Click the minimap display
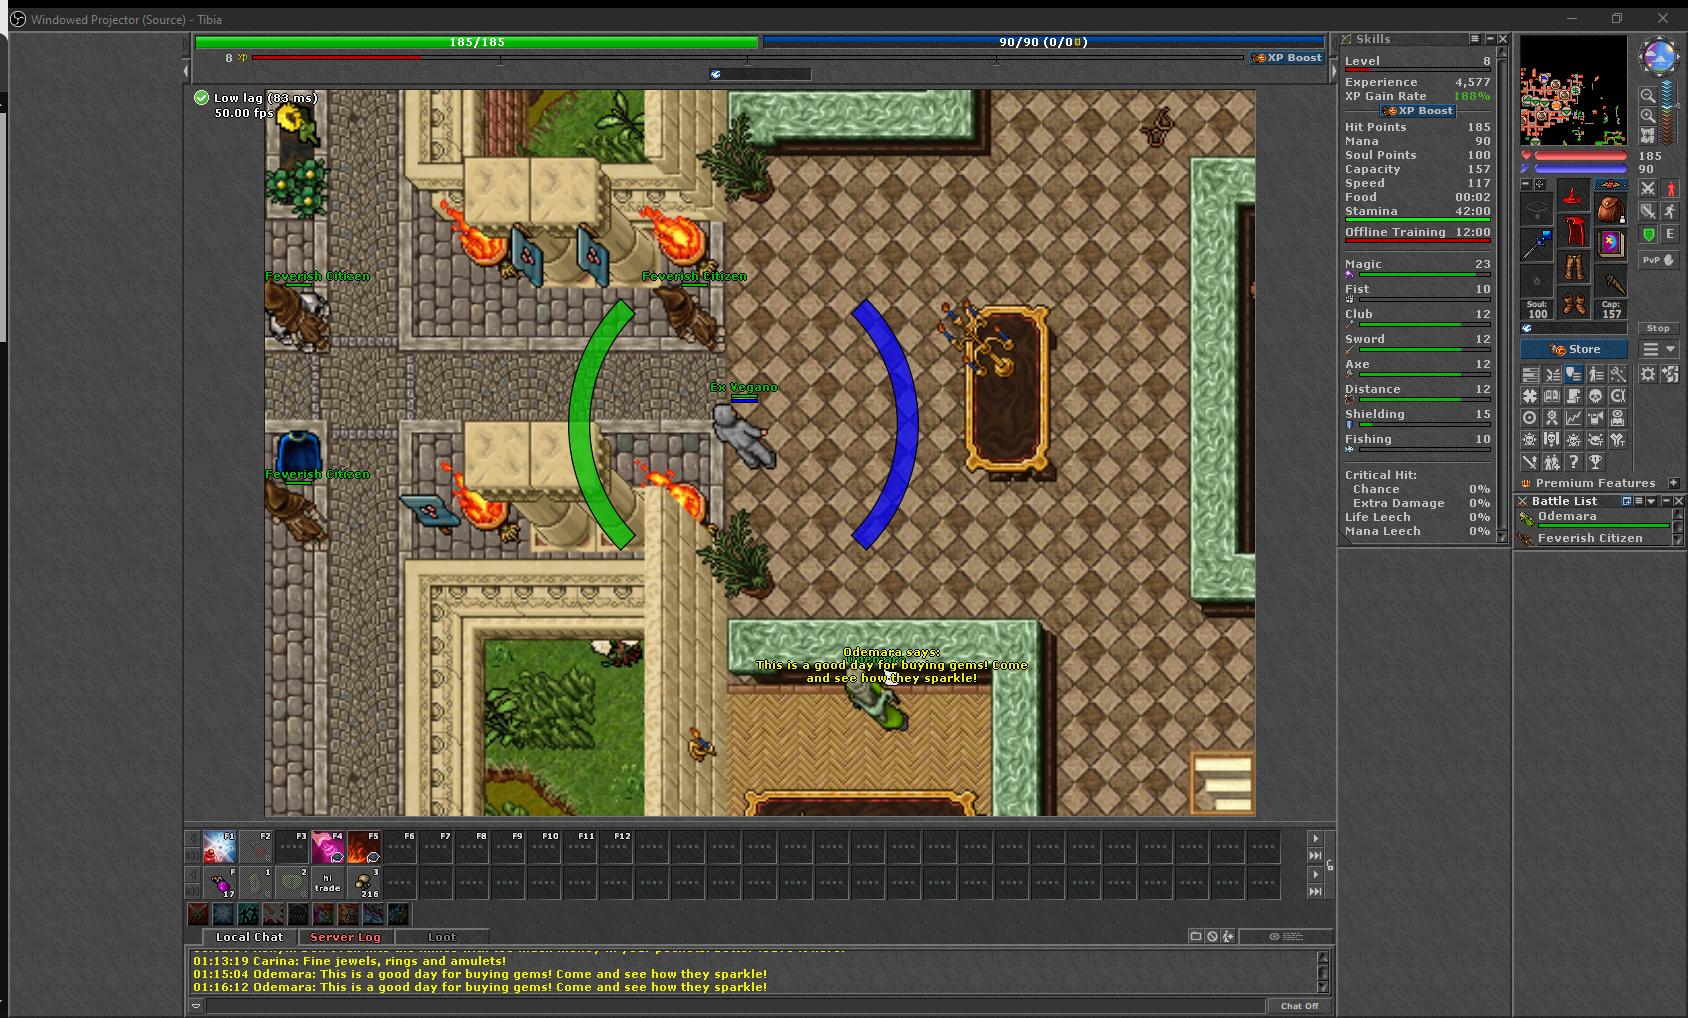Screen dimensions: 1688x1018 (1573, 90)
